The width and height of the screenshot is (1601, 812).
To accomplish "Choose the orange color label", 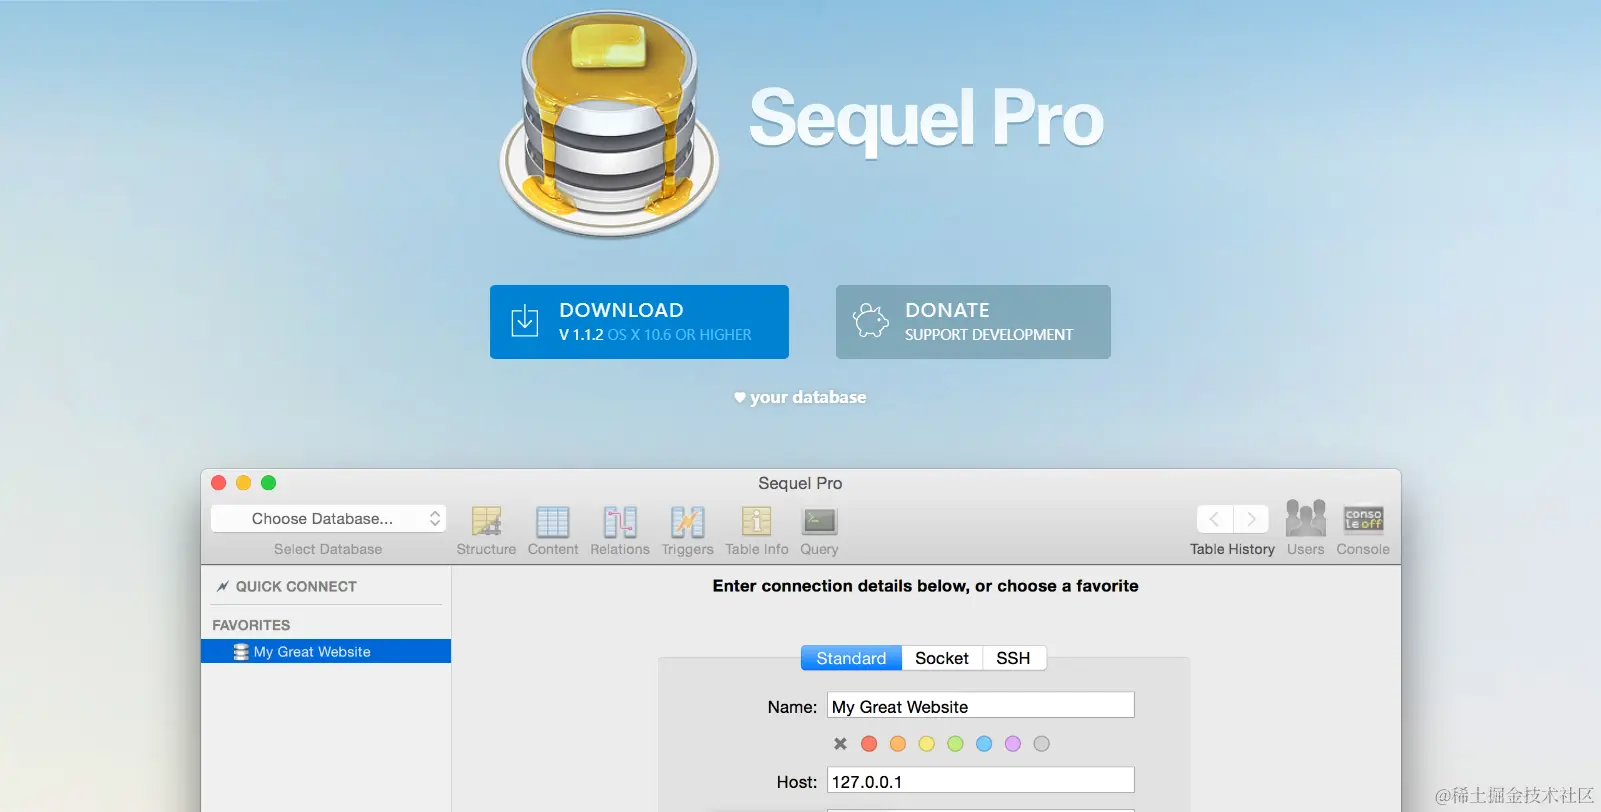I will [x=898, y=744].
